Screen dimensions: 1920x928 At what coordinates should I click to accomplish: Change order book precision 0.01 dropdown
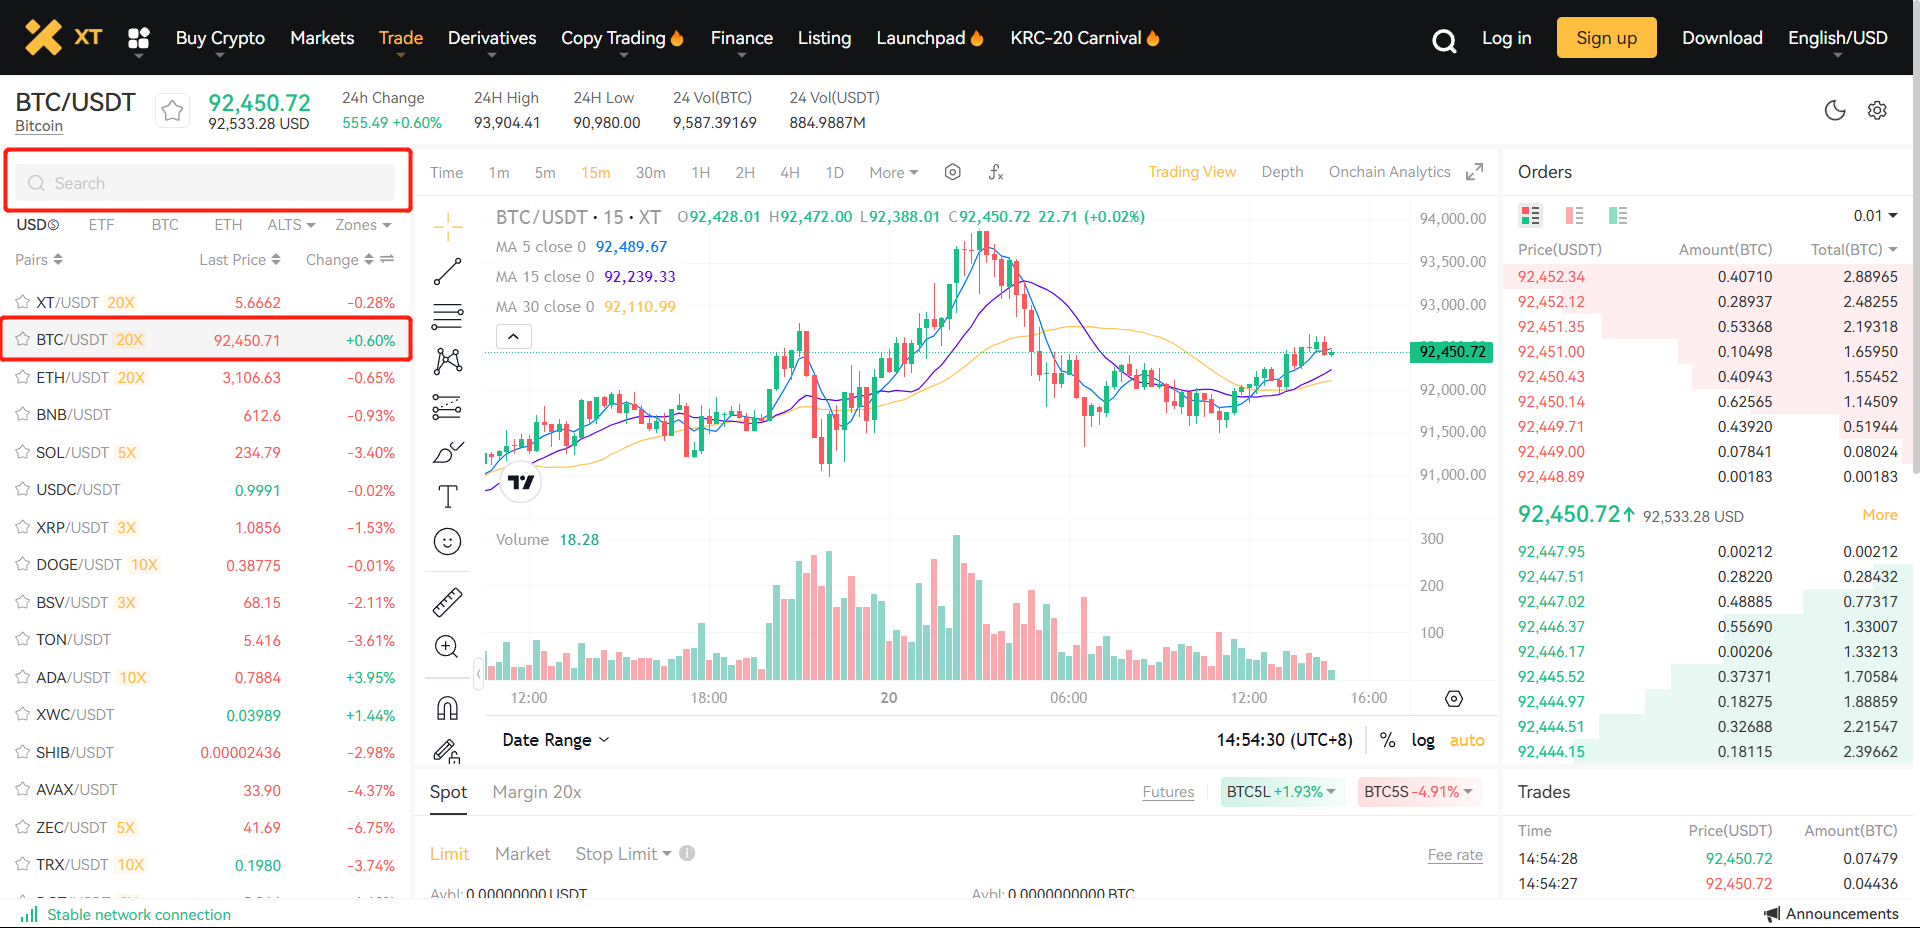pyautogui.click(x=1875, y=215)
